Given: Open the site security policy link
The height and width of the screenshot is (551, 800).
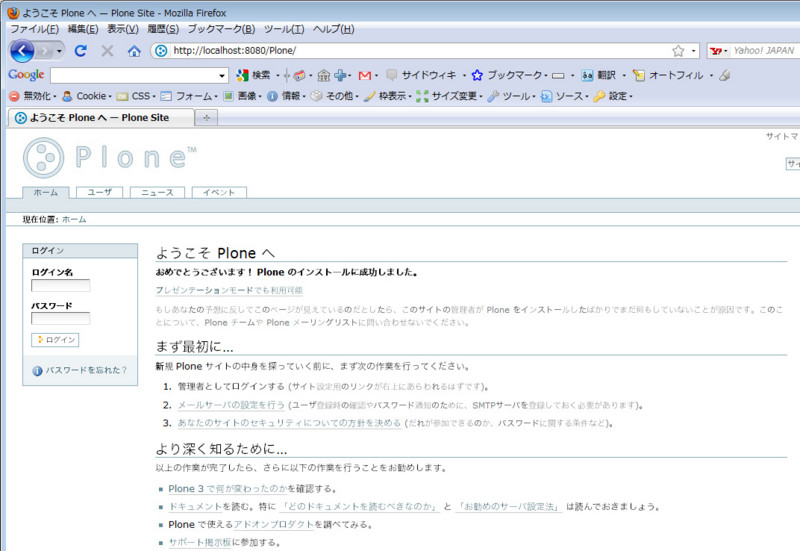Looking at the screenshot, I should tap(289, 423).
